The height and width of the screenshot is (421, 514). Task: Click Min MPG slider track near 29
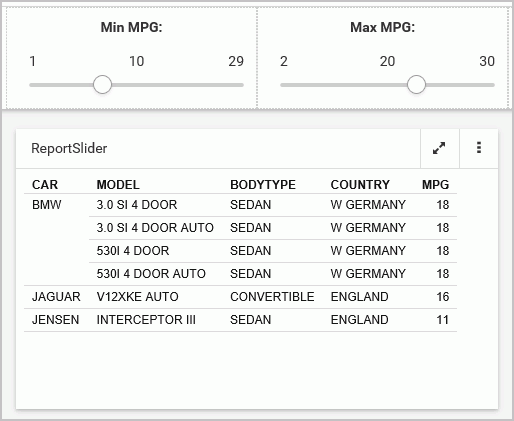238,85
